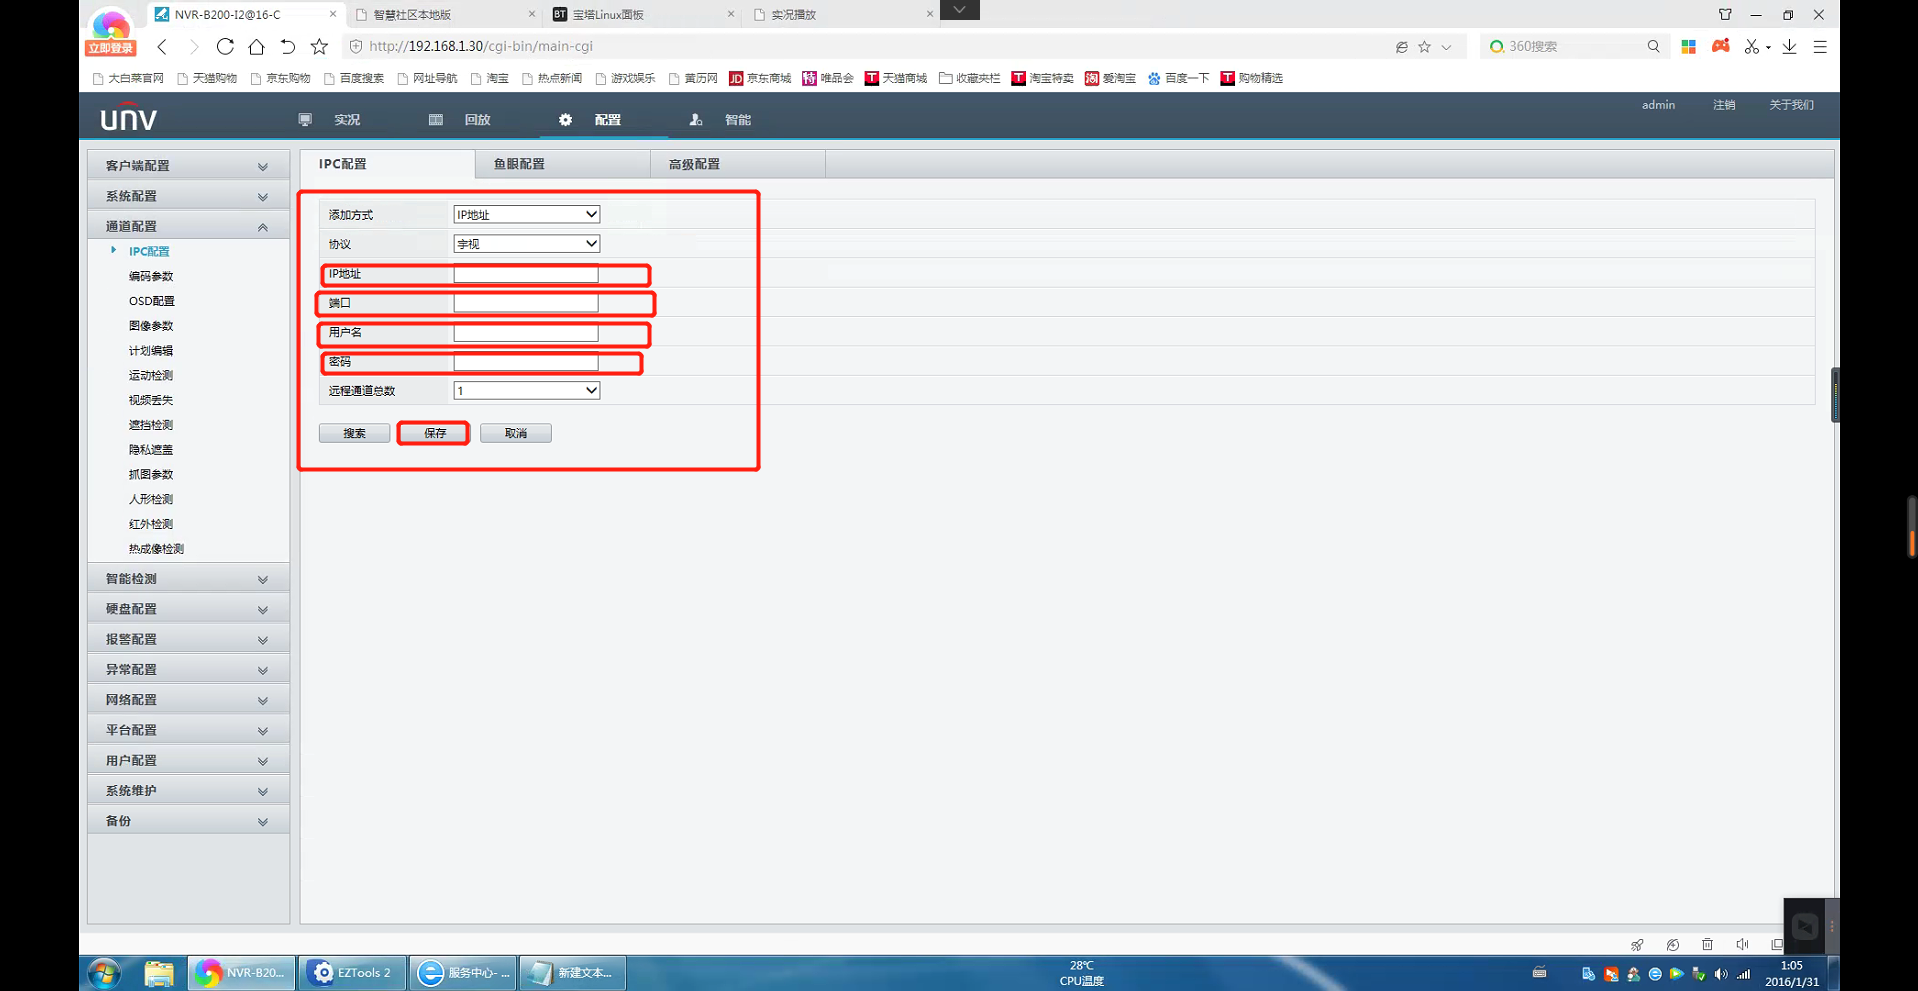Click the 搜索 search button
The image size is (1918, 991).
pyautogui.click(x=354, y=433)
